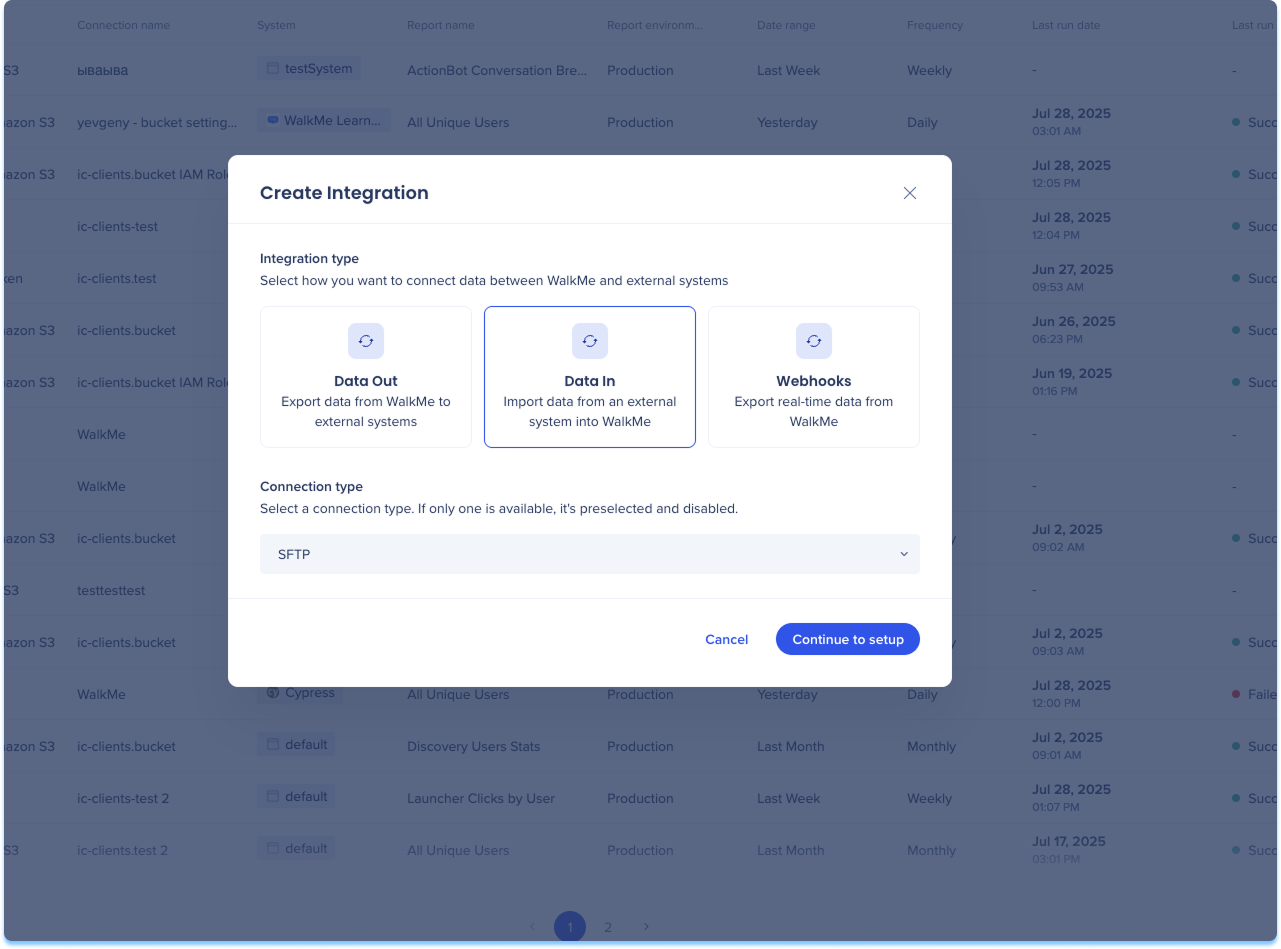Click Continue to setup button
Screen dimensions: 1281x949
point(848,640)
